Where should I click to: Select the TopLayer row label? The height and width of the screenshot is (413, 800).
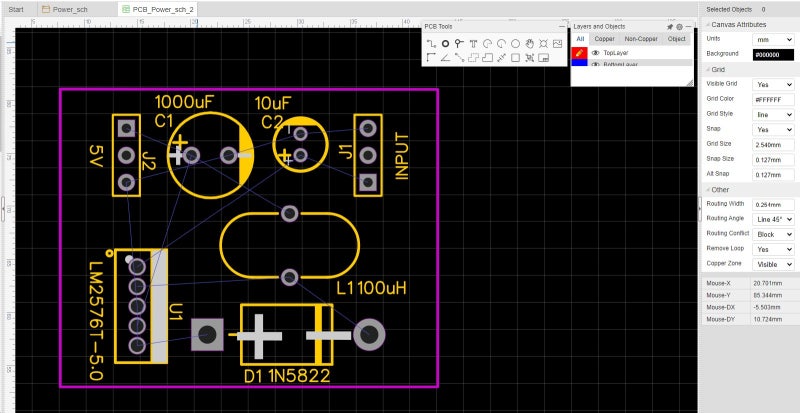[616, 53]
